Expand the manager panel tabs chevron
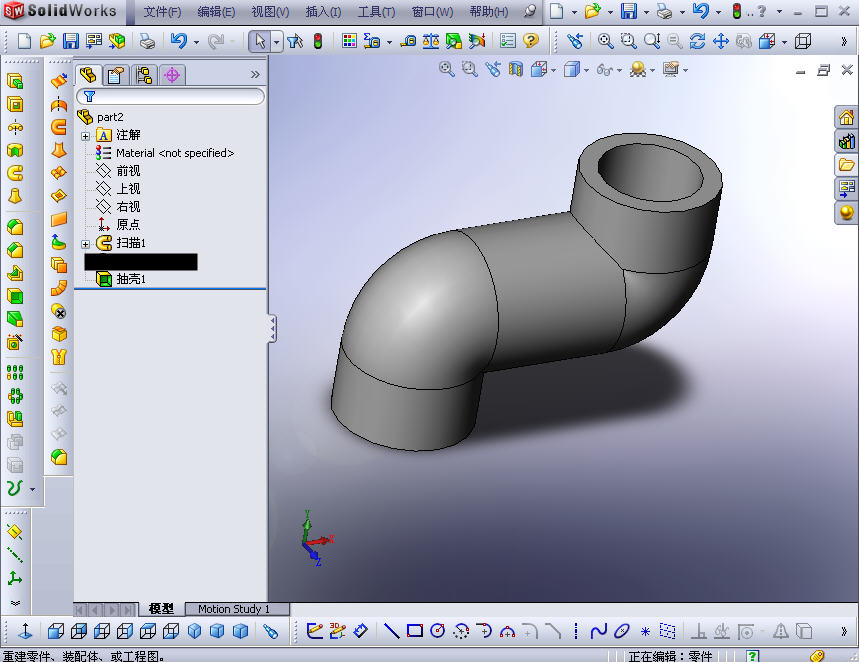Viewport: 859px width, 662px height. (x=255, y=75)
